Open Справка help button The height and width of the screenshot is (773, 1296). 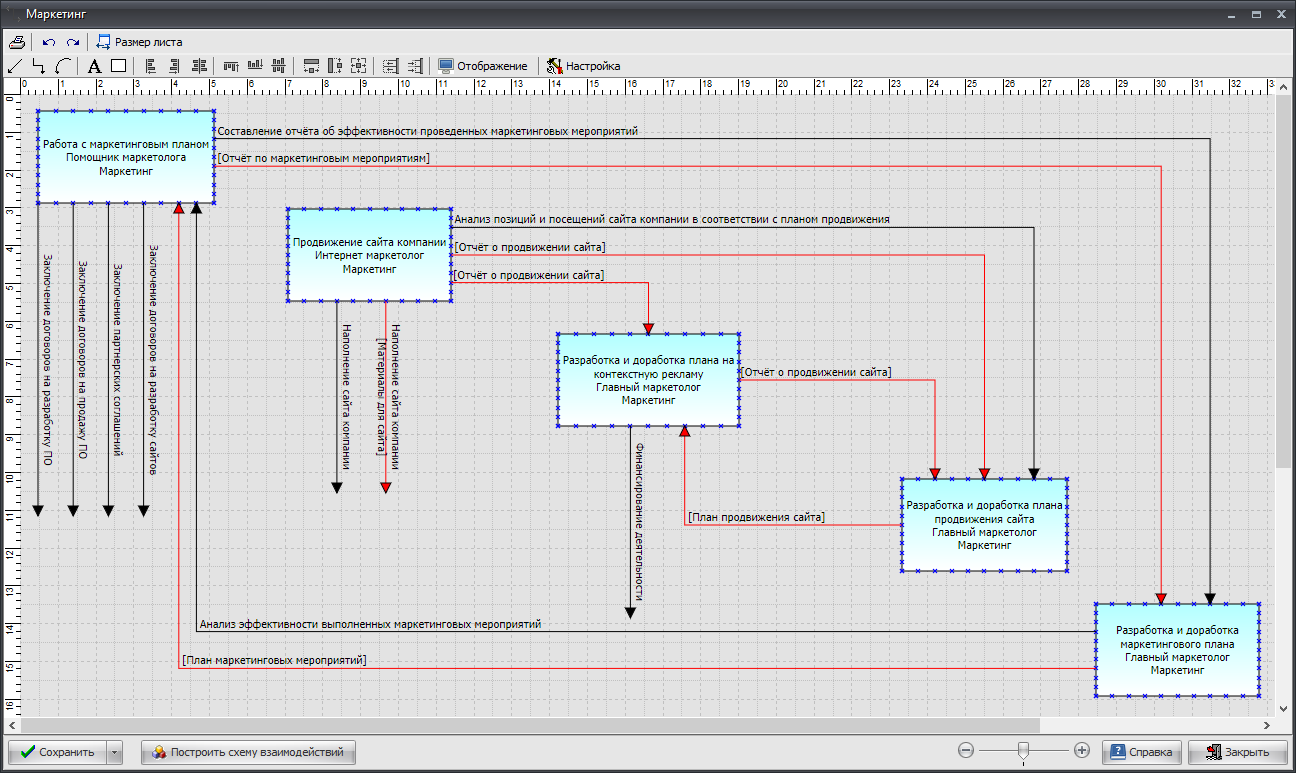coord(1142,752)
